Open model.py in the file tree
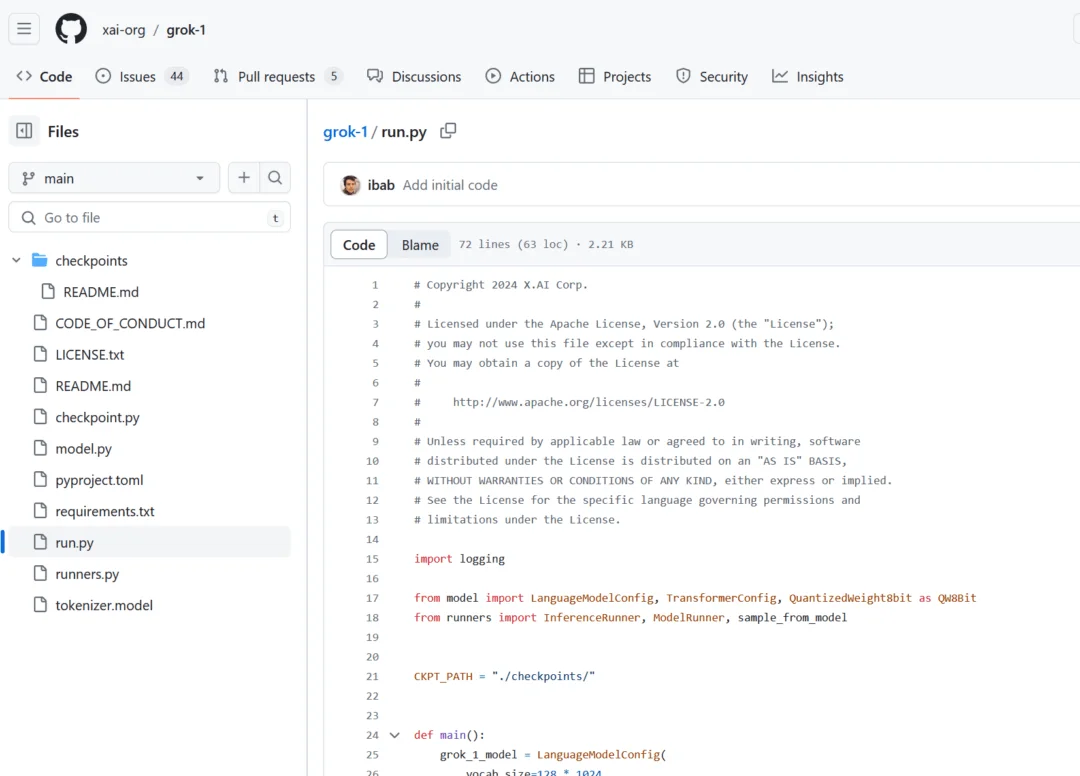The width and height of the screenshot is (1080, 776). [83, 449]
